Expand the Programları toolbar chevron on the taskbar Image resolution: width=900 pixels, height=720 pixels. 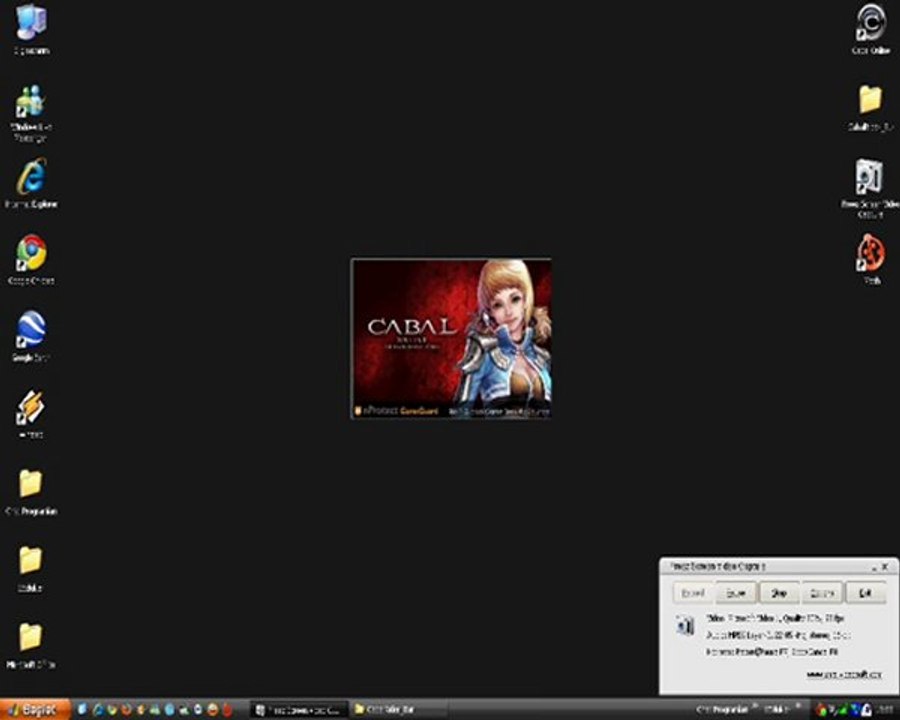point(755,707)
